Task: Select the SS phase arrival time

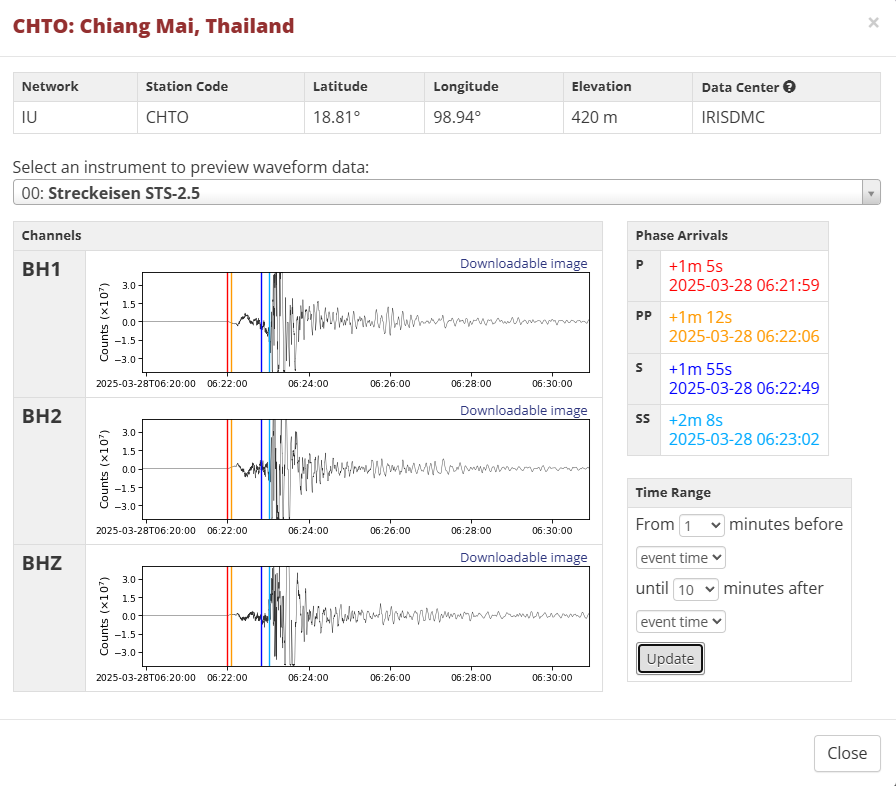Action: click(744, 439)
